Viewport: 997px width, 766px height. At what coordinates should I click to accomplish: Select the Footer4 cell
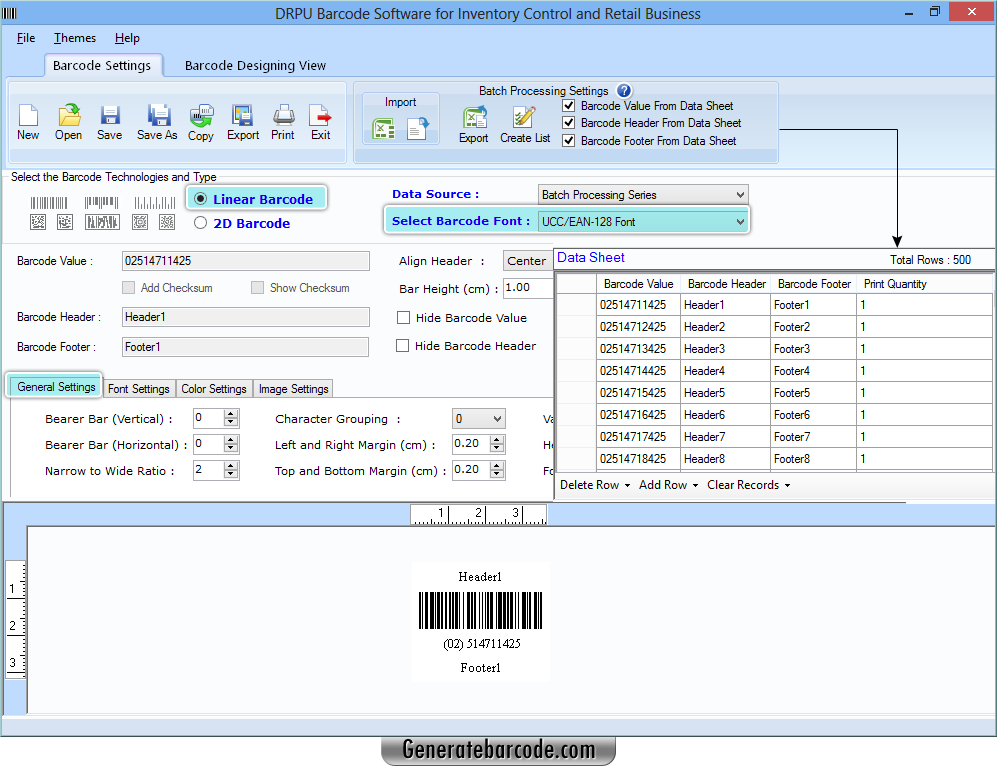pyautogui.click(x=814, y=371)
